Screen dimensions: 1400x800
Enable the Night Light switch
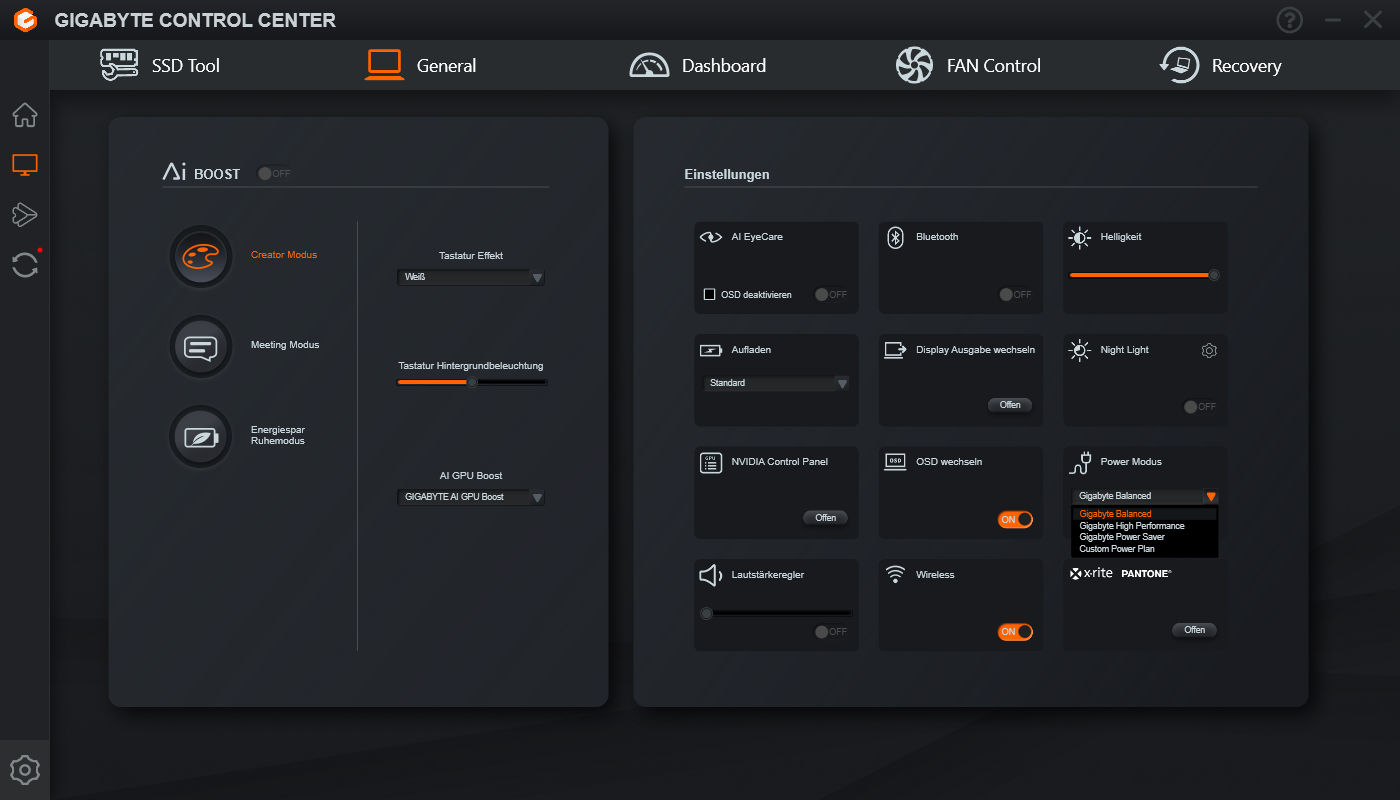coord(1200,407)
